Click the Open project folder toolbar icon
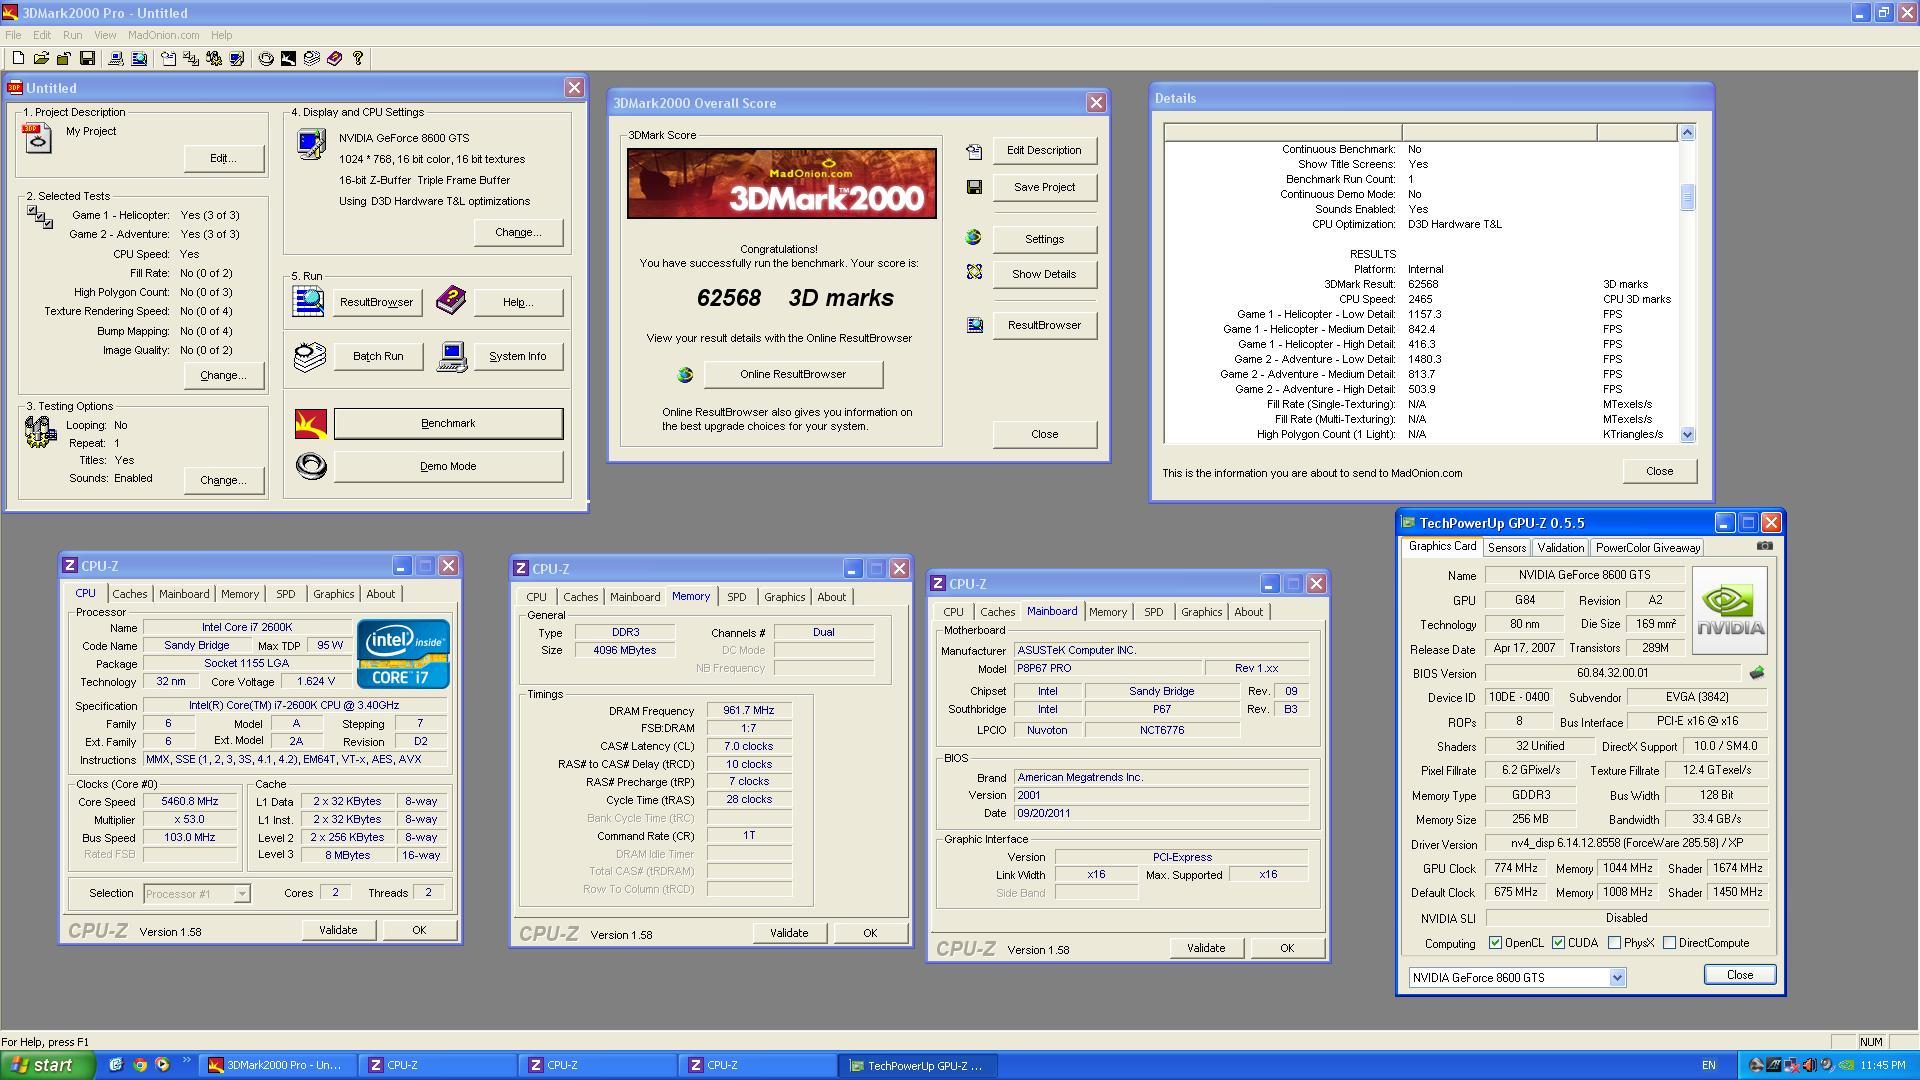 (x=41, y=59)
